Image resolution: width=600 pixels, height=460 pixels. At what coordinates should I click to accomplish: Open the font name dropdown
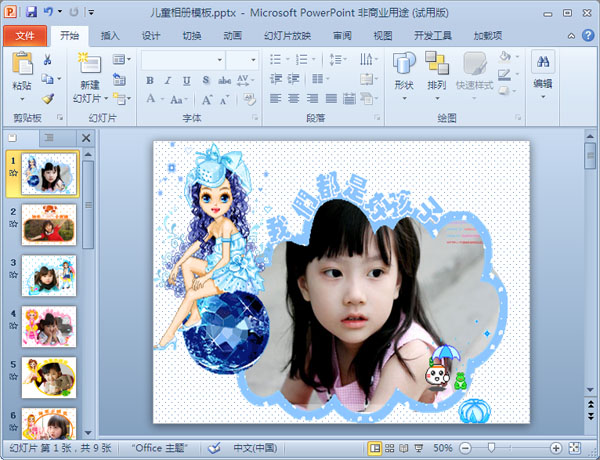[x=220, y=60]
